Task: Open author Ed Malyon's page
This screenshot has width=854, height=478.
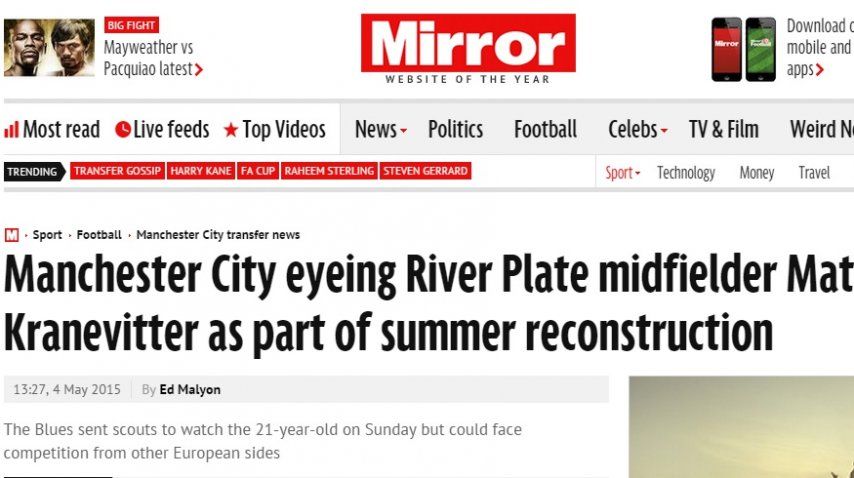Action: click(190, 390)
